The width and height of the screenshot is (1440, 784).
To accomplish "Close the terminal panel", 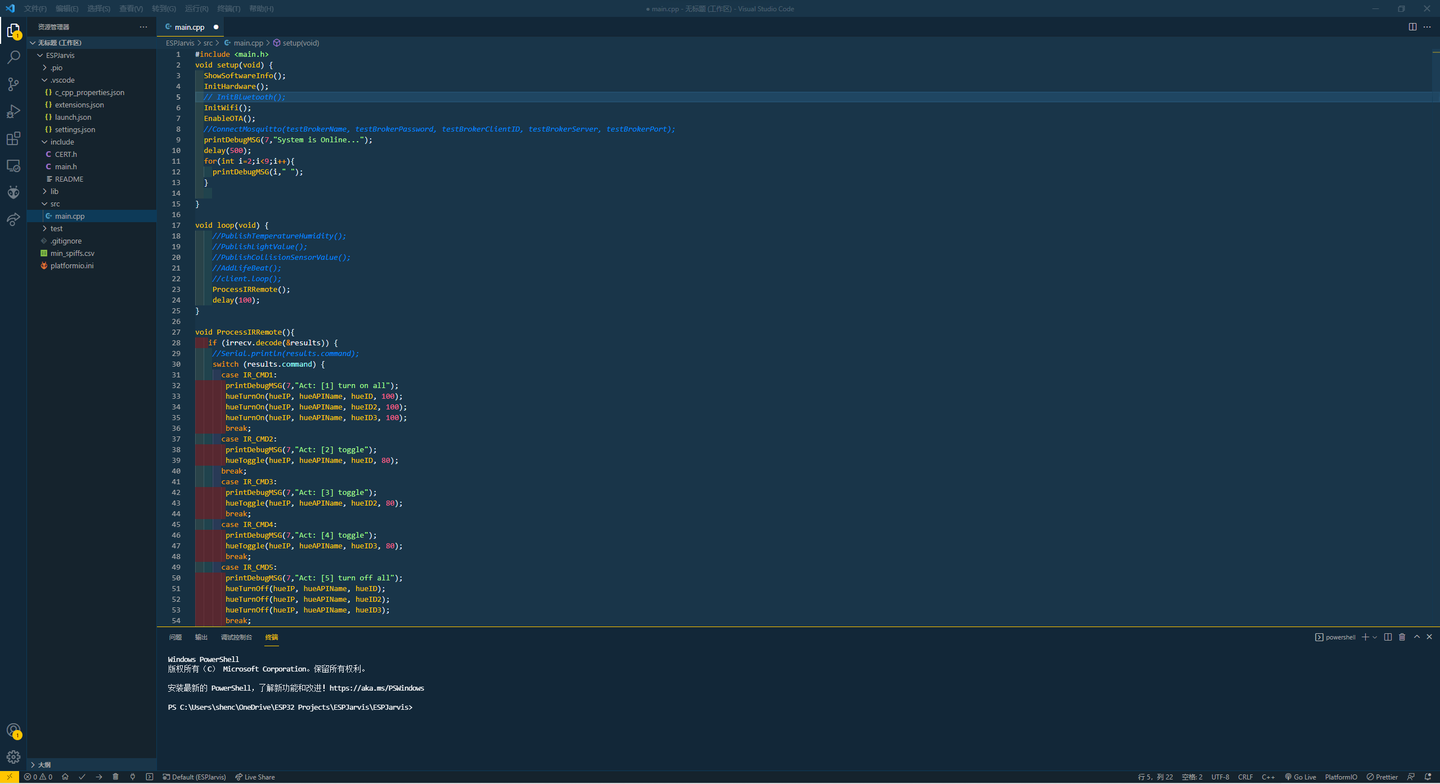I will click(1429, 637).
